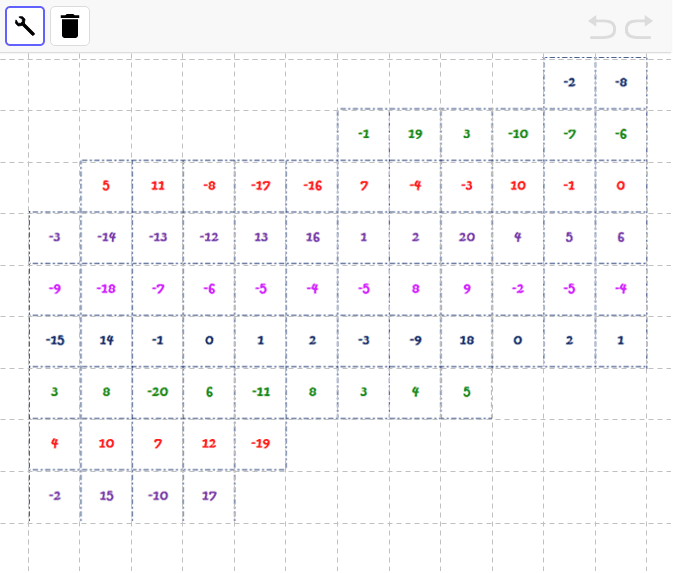Click the red 10 tile next to -3

tap(518, 186)
